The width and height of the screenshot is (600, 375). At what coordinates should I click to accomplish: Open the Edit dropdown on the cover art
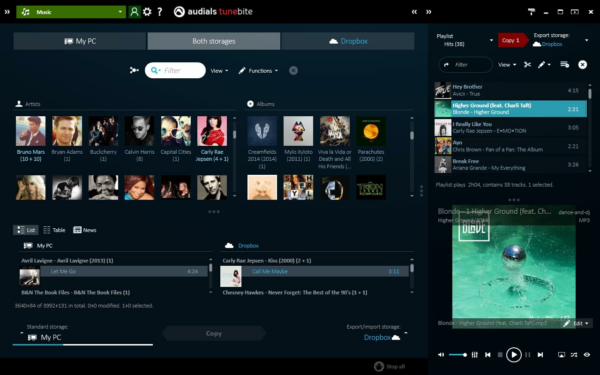pos(576,323)
